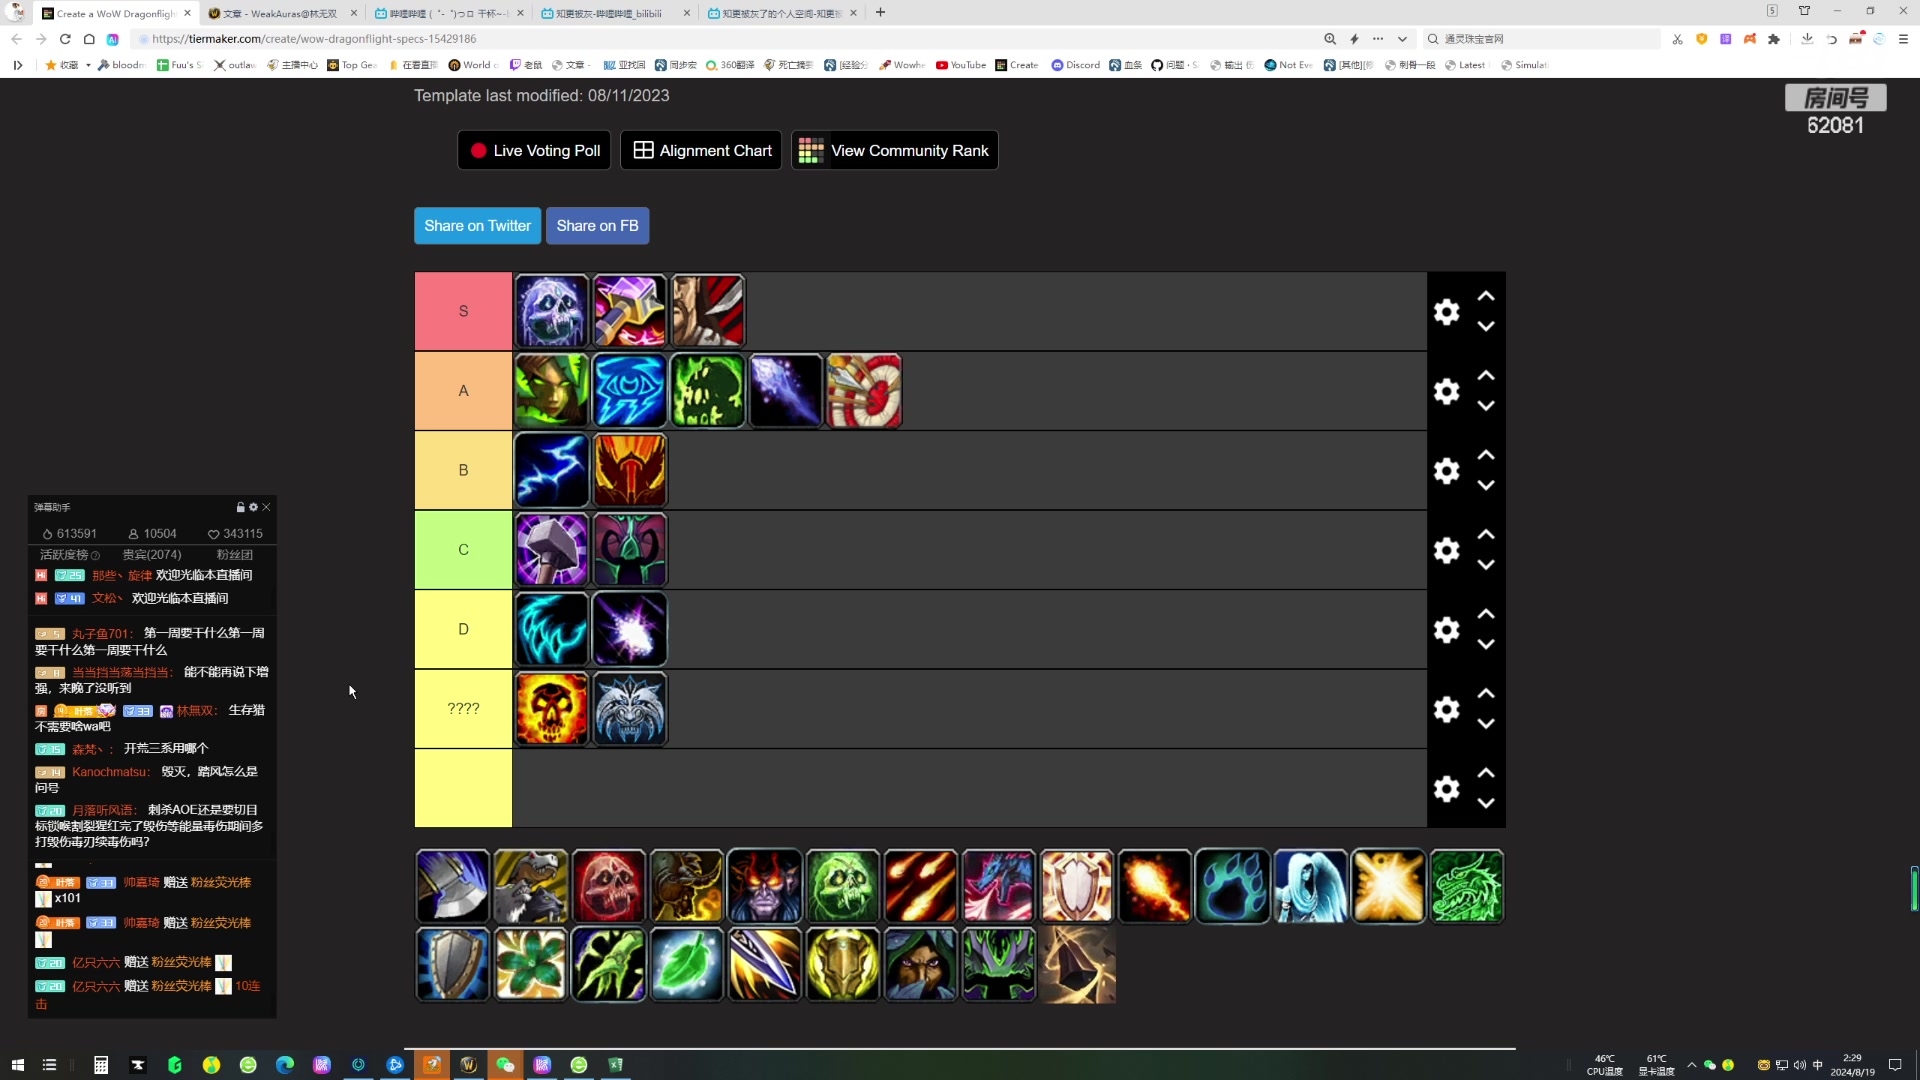Select the cyan claw icon in D tier
This screenshot has height=1080, width=1920.
click(552, 629)
